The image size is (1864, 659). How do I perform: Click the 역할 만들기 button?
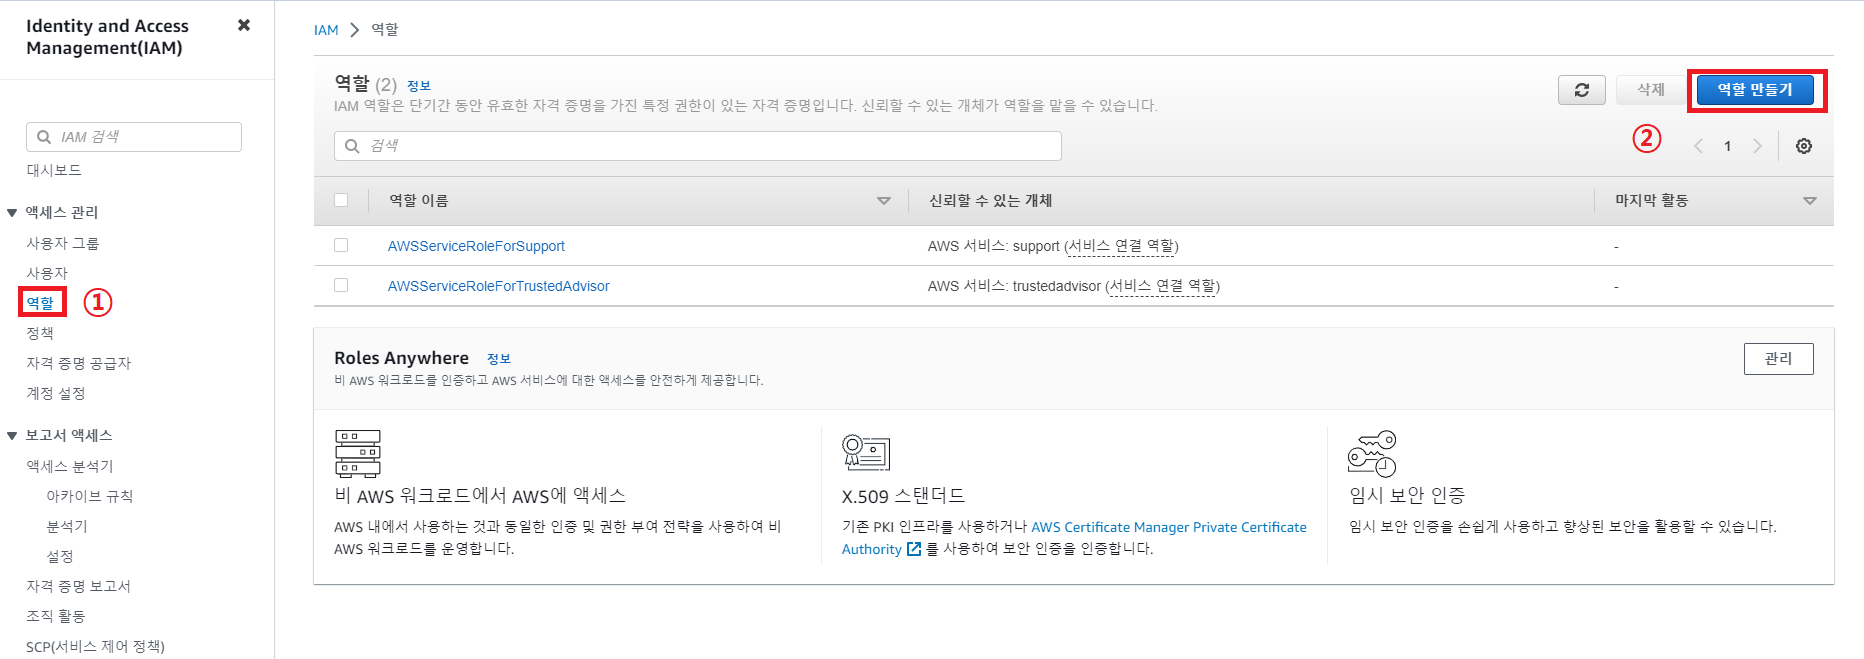tap(1755, 90)
